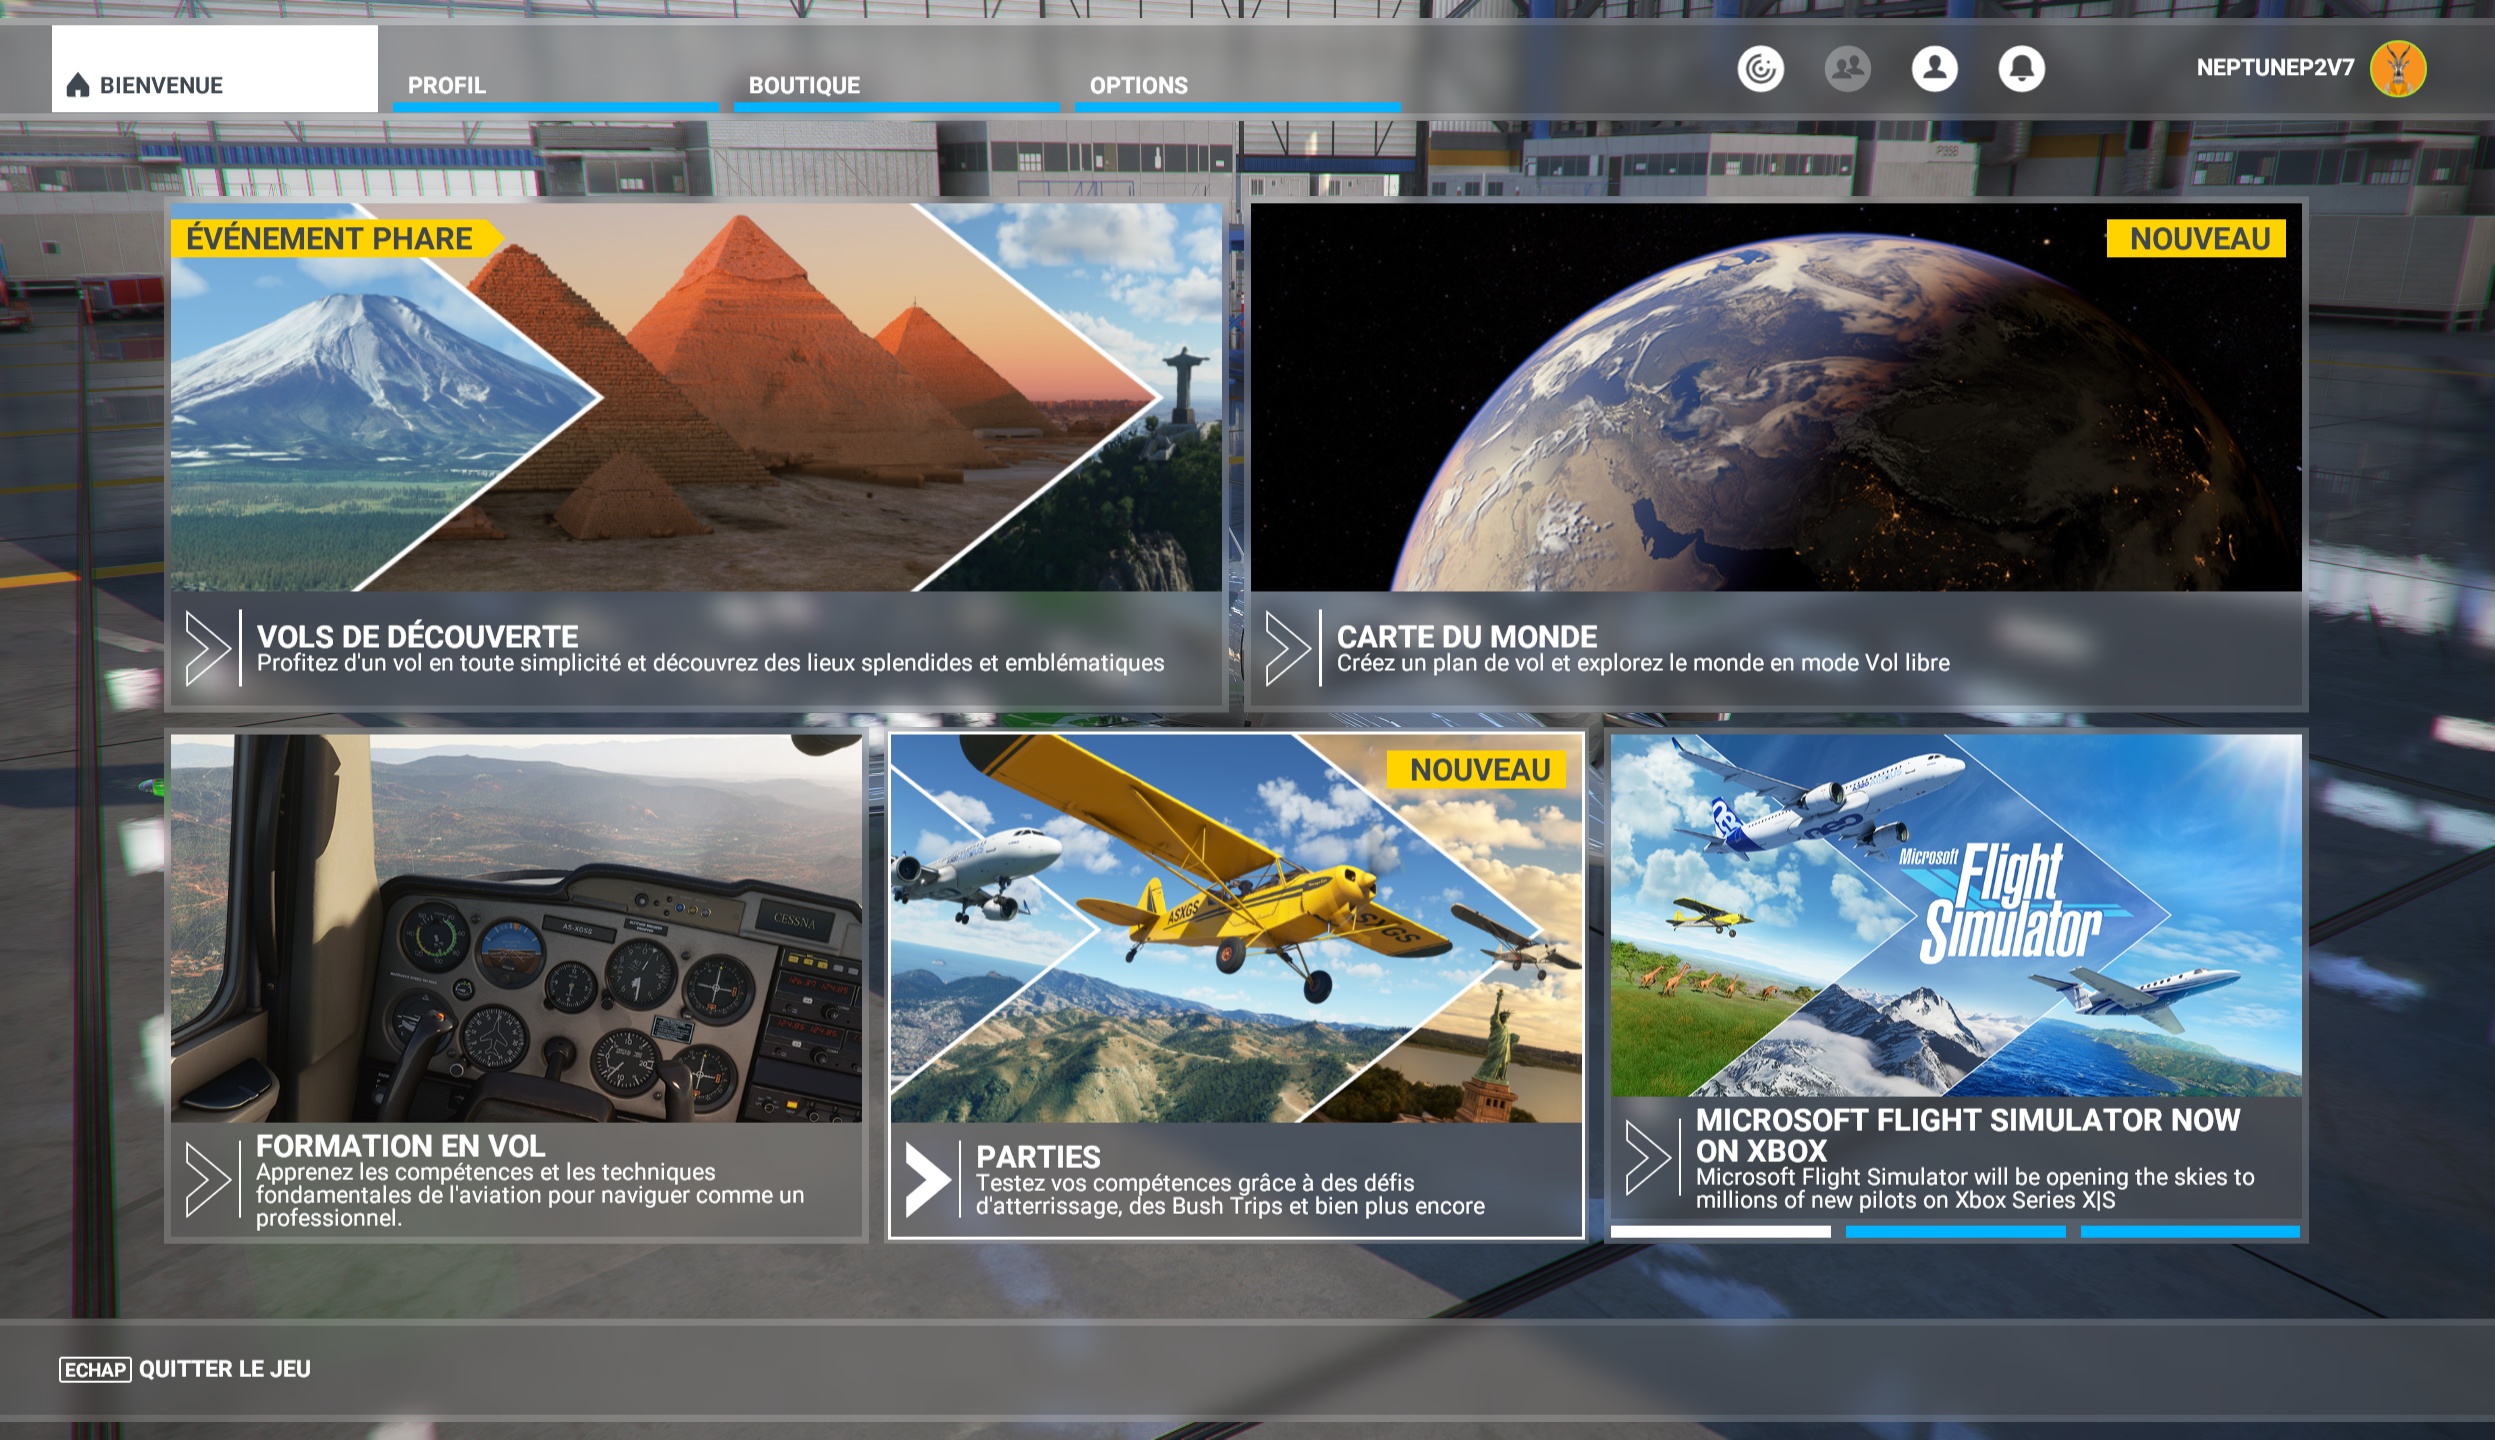Select the Formation en Vol title

(x=400, y=1145)
